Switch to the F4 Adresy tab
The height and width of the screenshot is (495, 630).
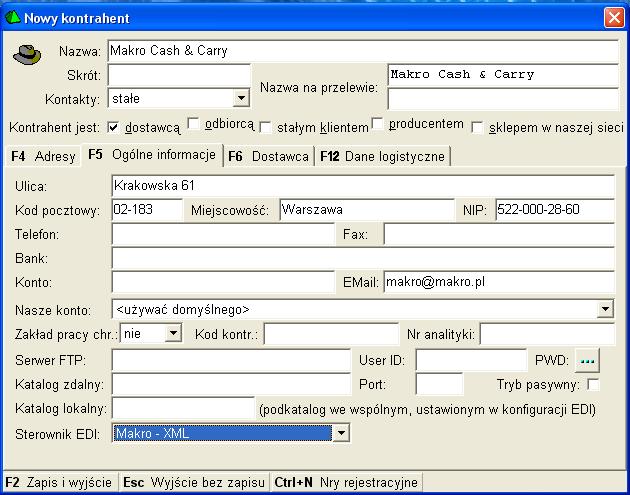tap(43, 156)
